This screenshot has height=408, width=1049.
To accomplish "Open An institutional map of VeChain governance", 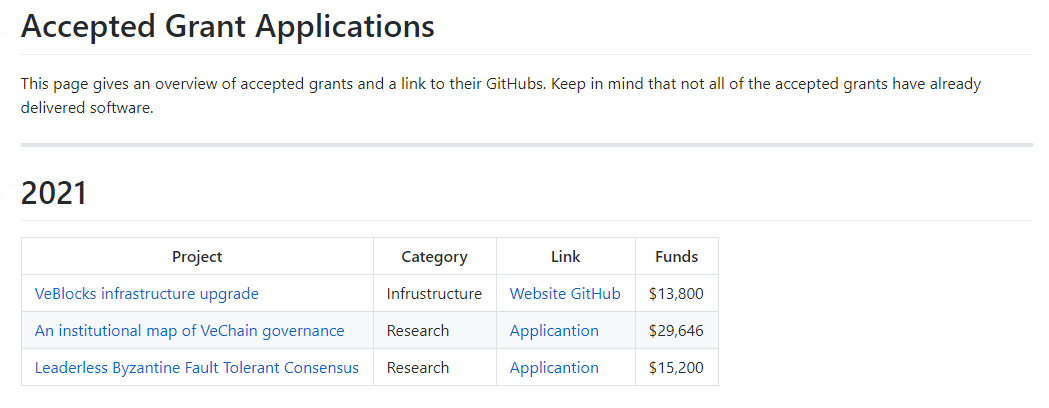I will click(x=189, y=330).
